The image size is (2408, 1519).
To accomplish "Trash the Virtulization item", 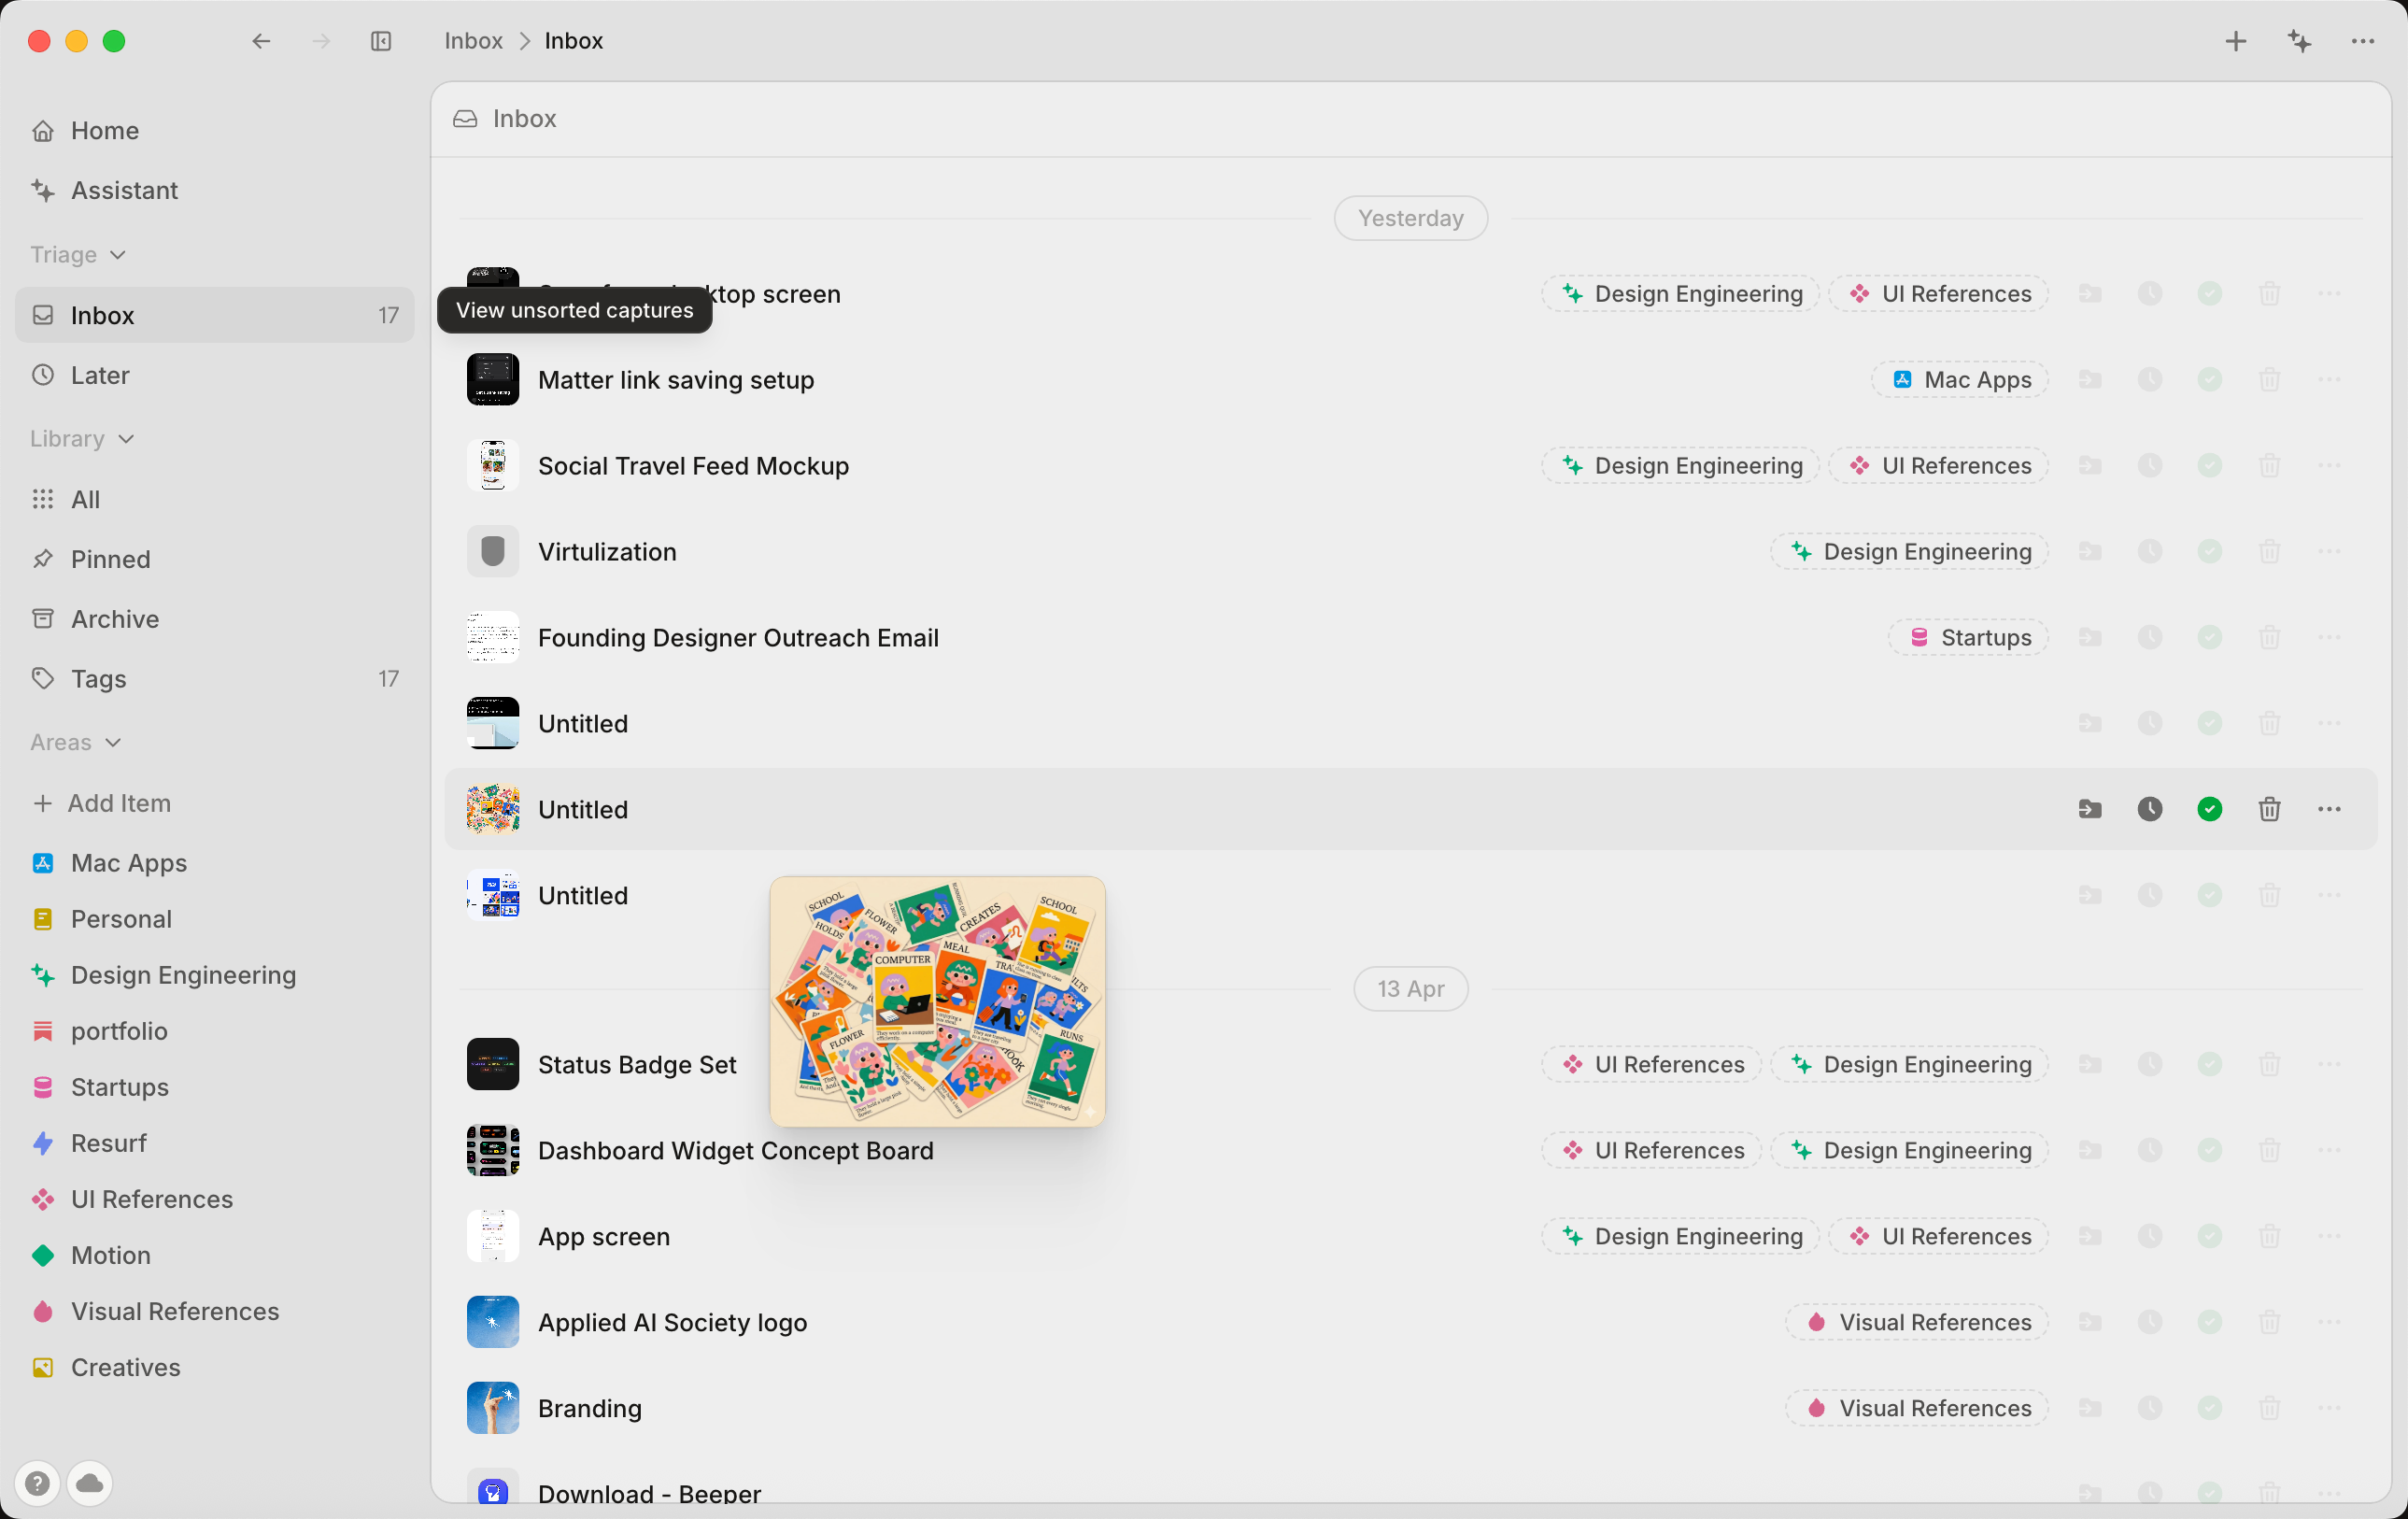I will click(2269, 551).
